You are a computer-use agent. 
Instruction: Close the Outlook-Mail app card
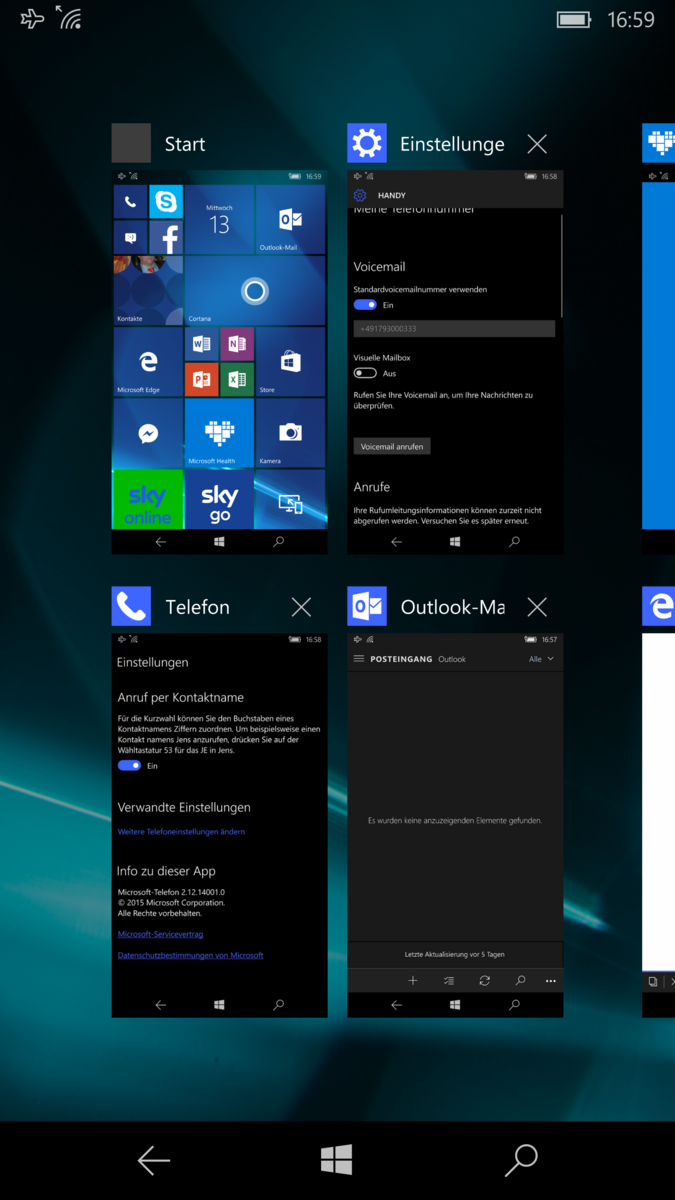pyautogui.click(x=537, y=607)
